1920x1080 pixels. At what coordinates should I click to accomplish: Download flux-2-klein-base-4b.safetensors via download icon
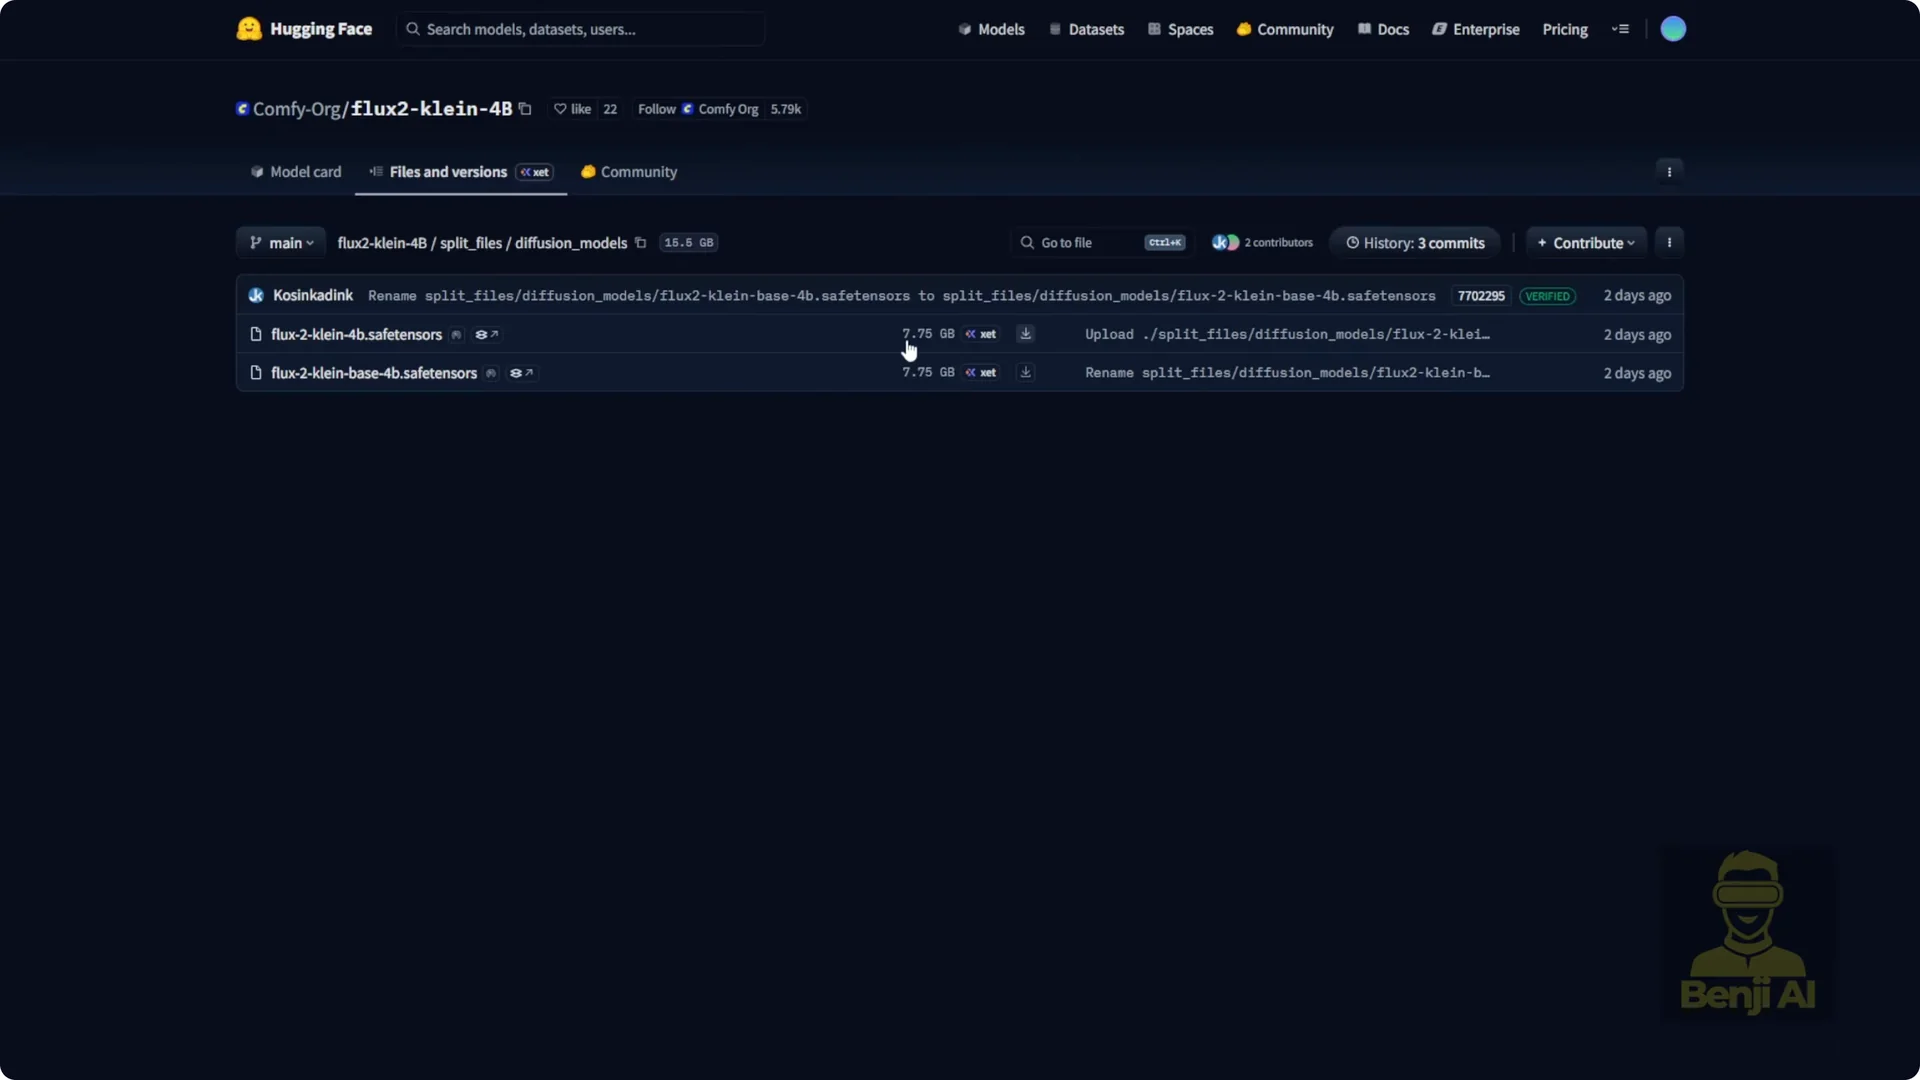pyautogui.click(x=1025, y=372)
